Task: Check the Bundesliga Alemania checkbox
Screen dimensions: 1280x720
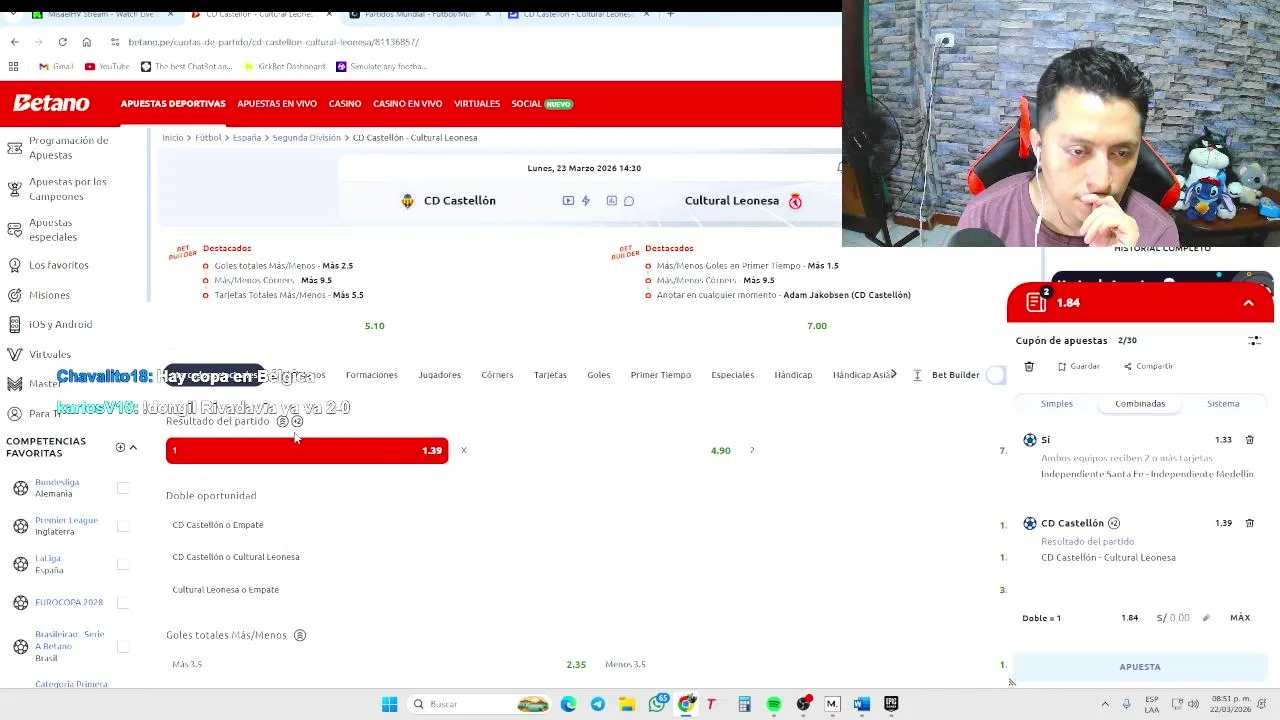Action: (x=123, y=488)
